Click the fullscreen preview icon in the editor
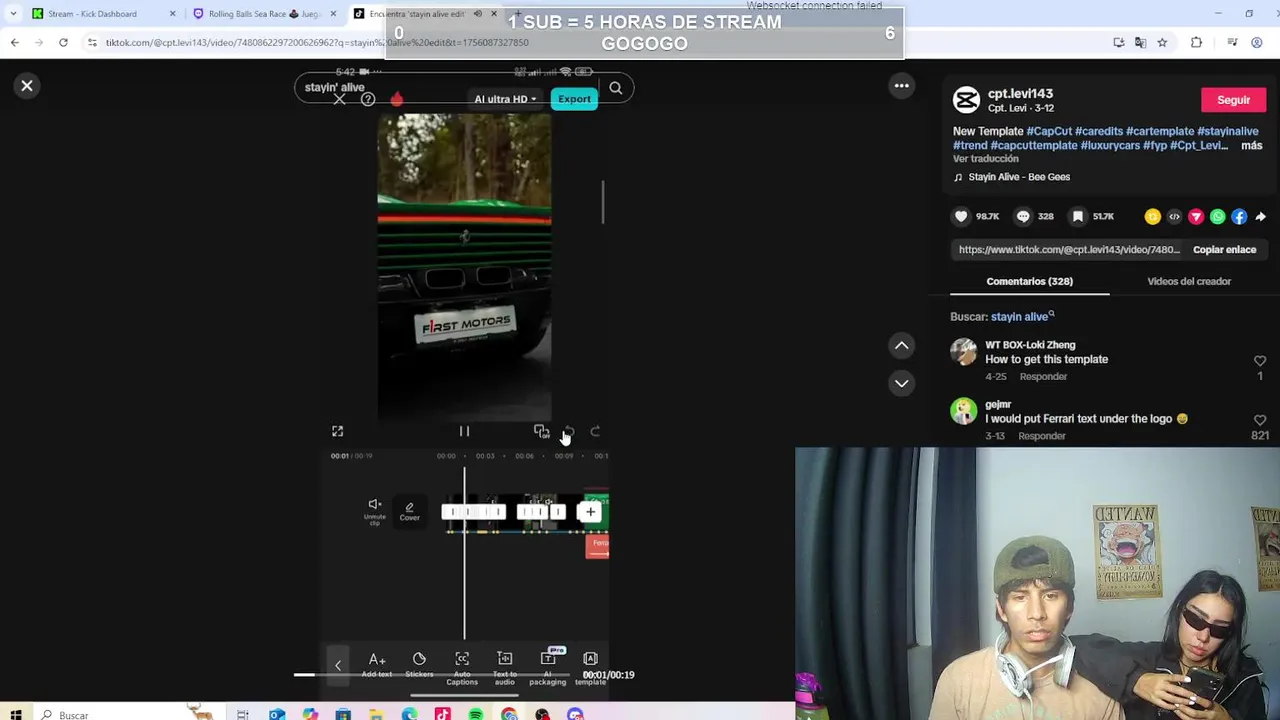The width and height of the screenshot is (1280, 720). point(337,431)
